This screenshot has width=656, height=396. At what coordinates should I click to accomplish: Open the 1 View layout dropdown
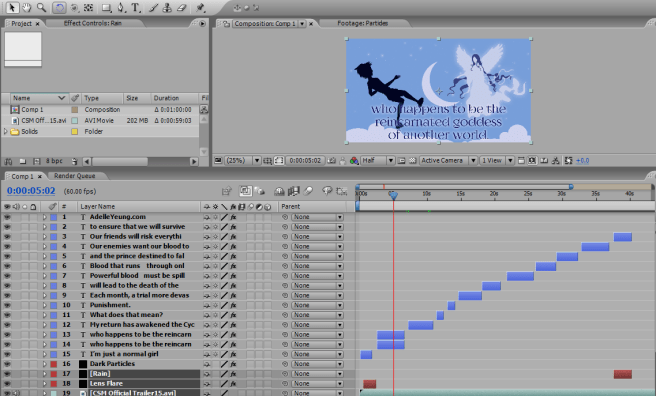click(497, 161)
